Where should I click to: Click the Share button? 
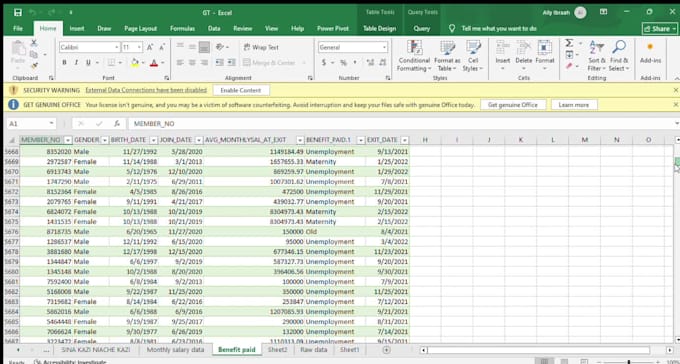pos(660,29)
